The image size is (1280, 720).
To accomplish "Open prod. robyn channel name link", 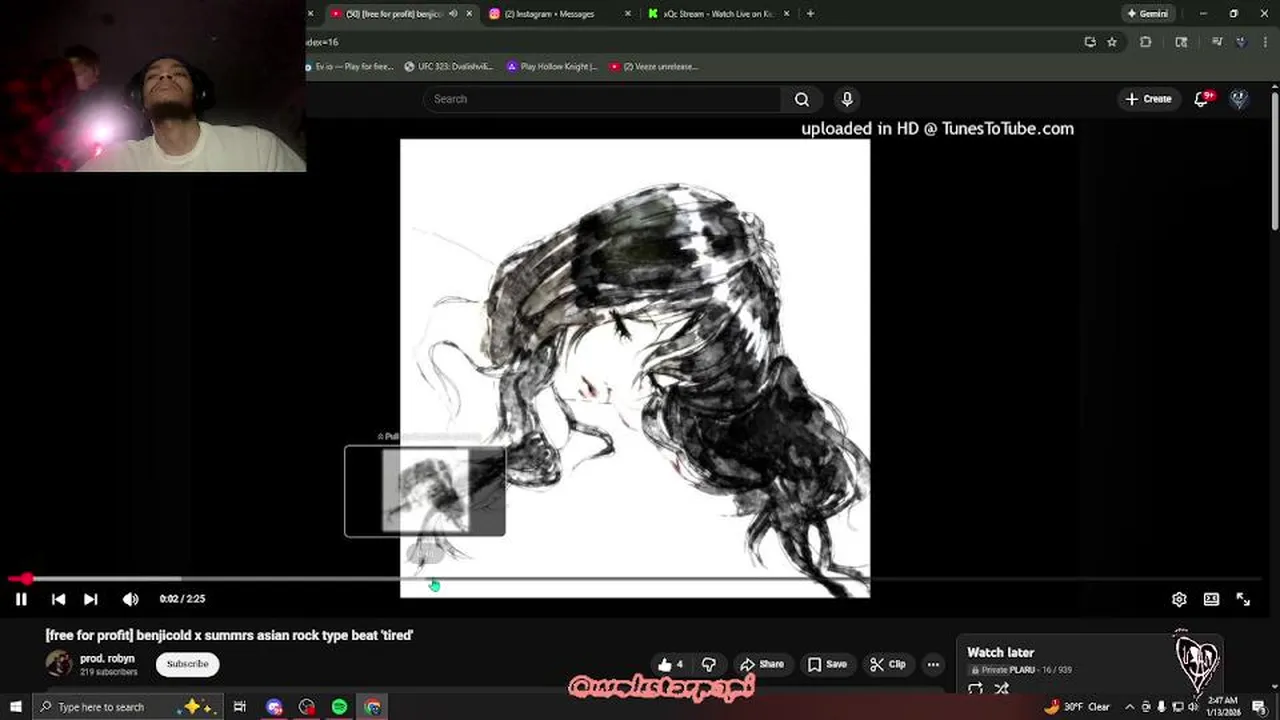I will [107, 659].
